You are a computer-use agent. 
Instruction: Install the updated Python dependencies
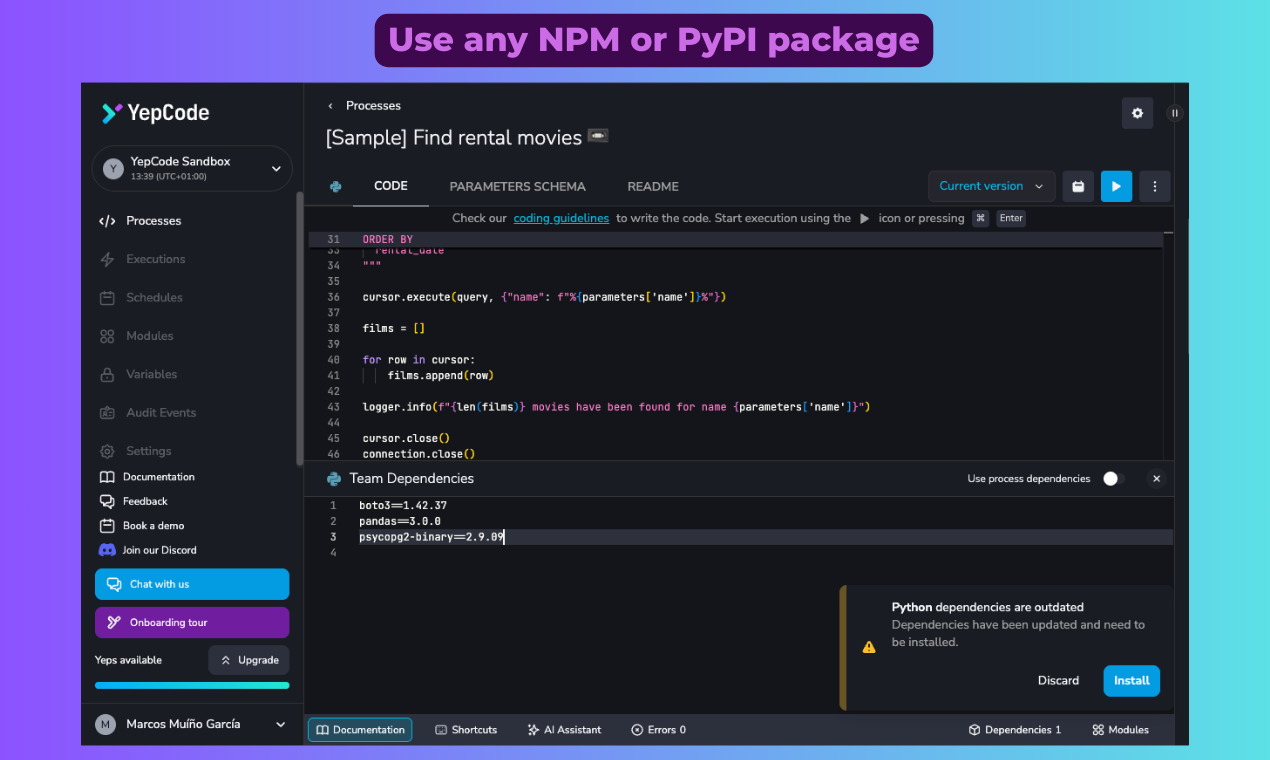(x=1131, y=681)
